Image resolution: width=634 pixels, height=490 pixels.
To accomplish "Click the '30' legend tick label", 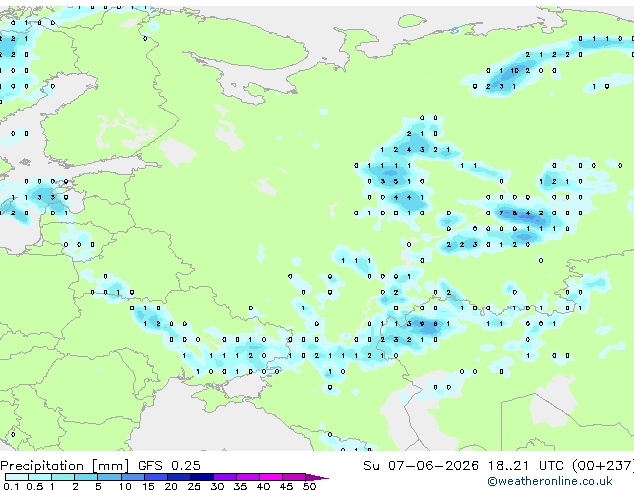I will click(217, 486).
